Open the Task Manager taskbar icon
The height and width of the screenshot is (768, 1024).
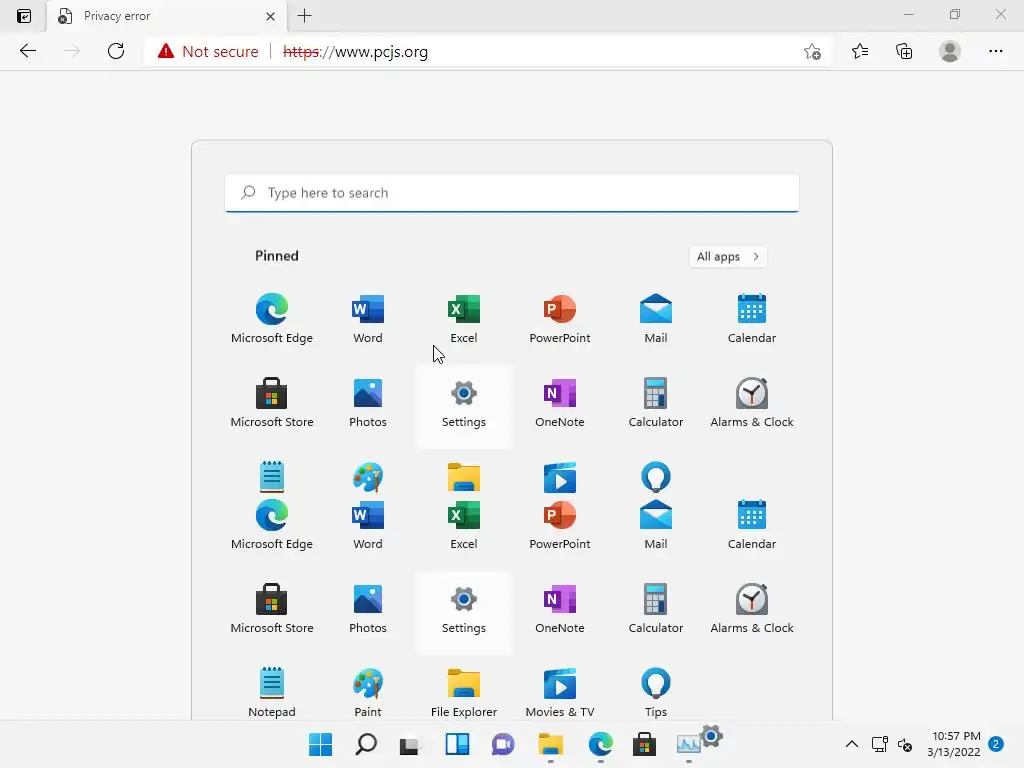(688, 744)
